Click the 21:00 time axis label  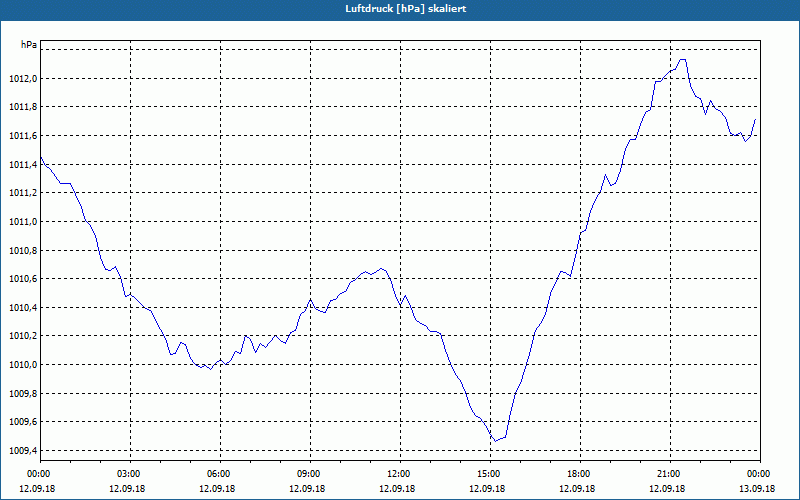pos(670,474)
